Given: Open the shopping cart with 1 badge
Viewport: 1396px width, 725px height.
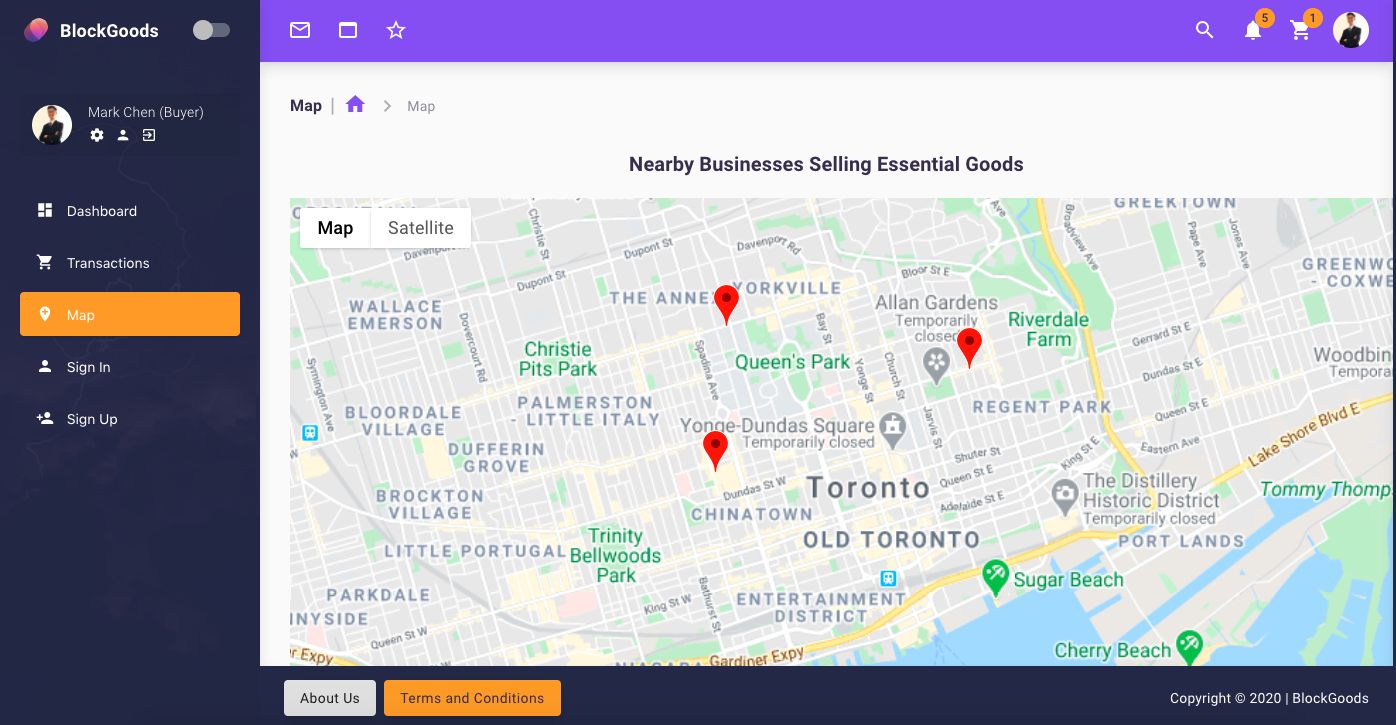Looking at the screenshot, I should coord(1300,31).
